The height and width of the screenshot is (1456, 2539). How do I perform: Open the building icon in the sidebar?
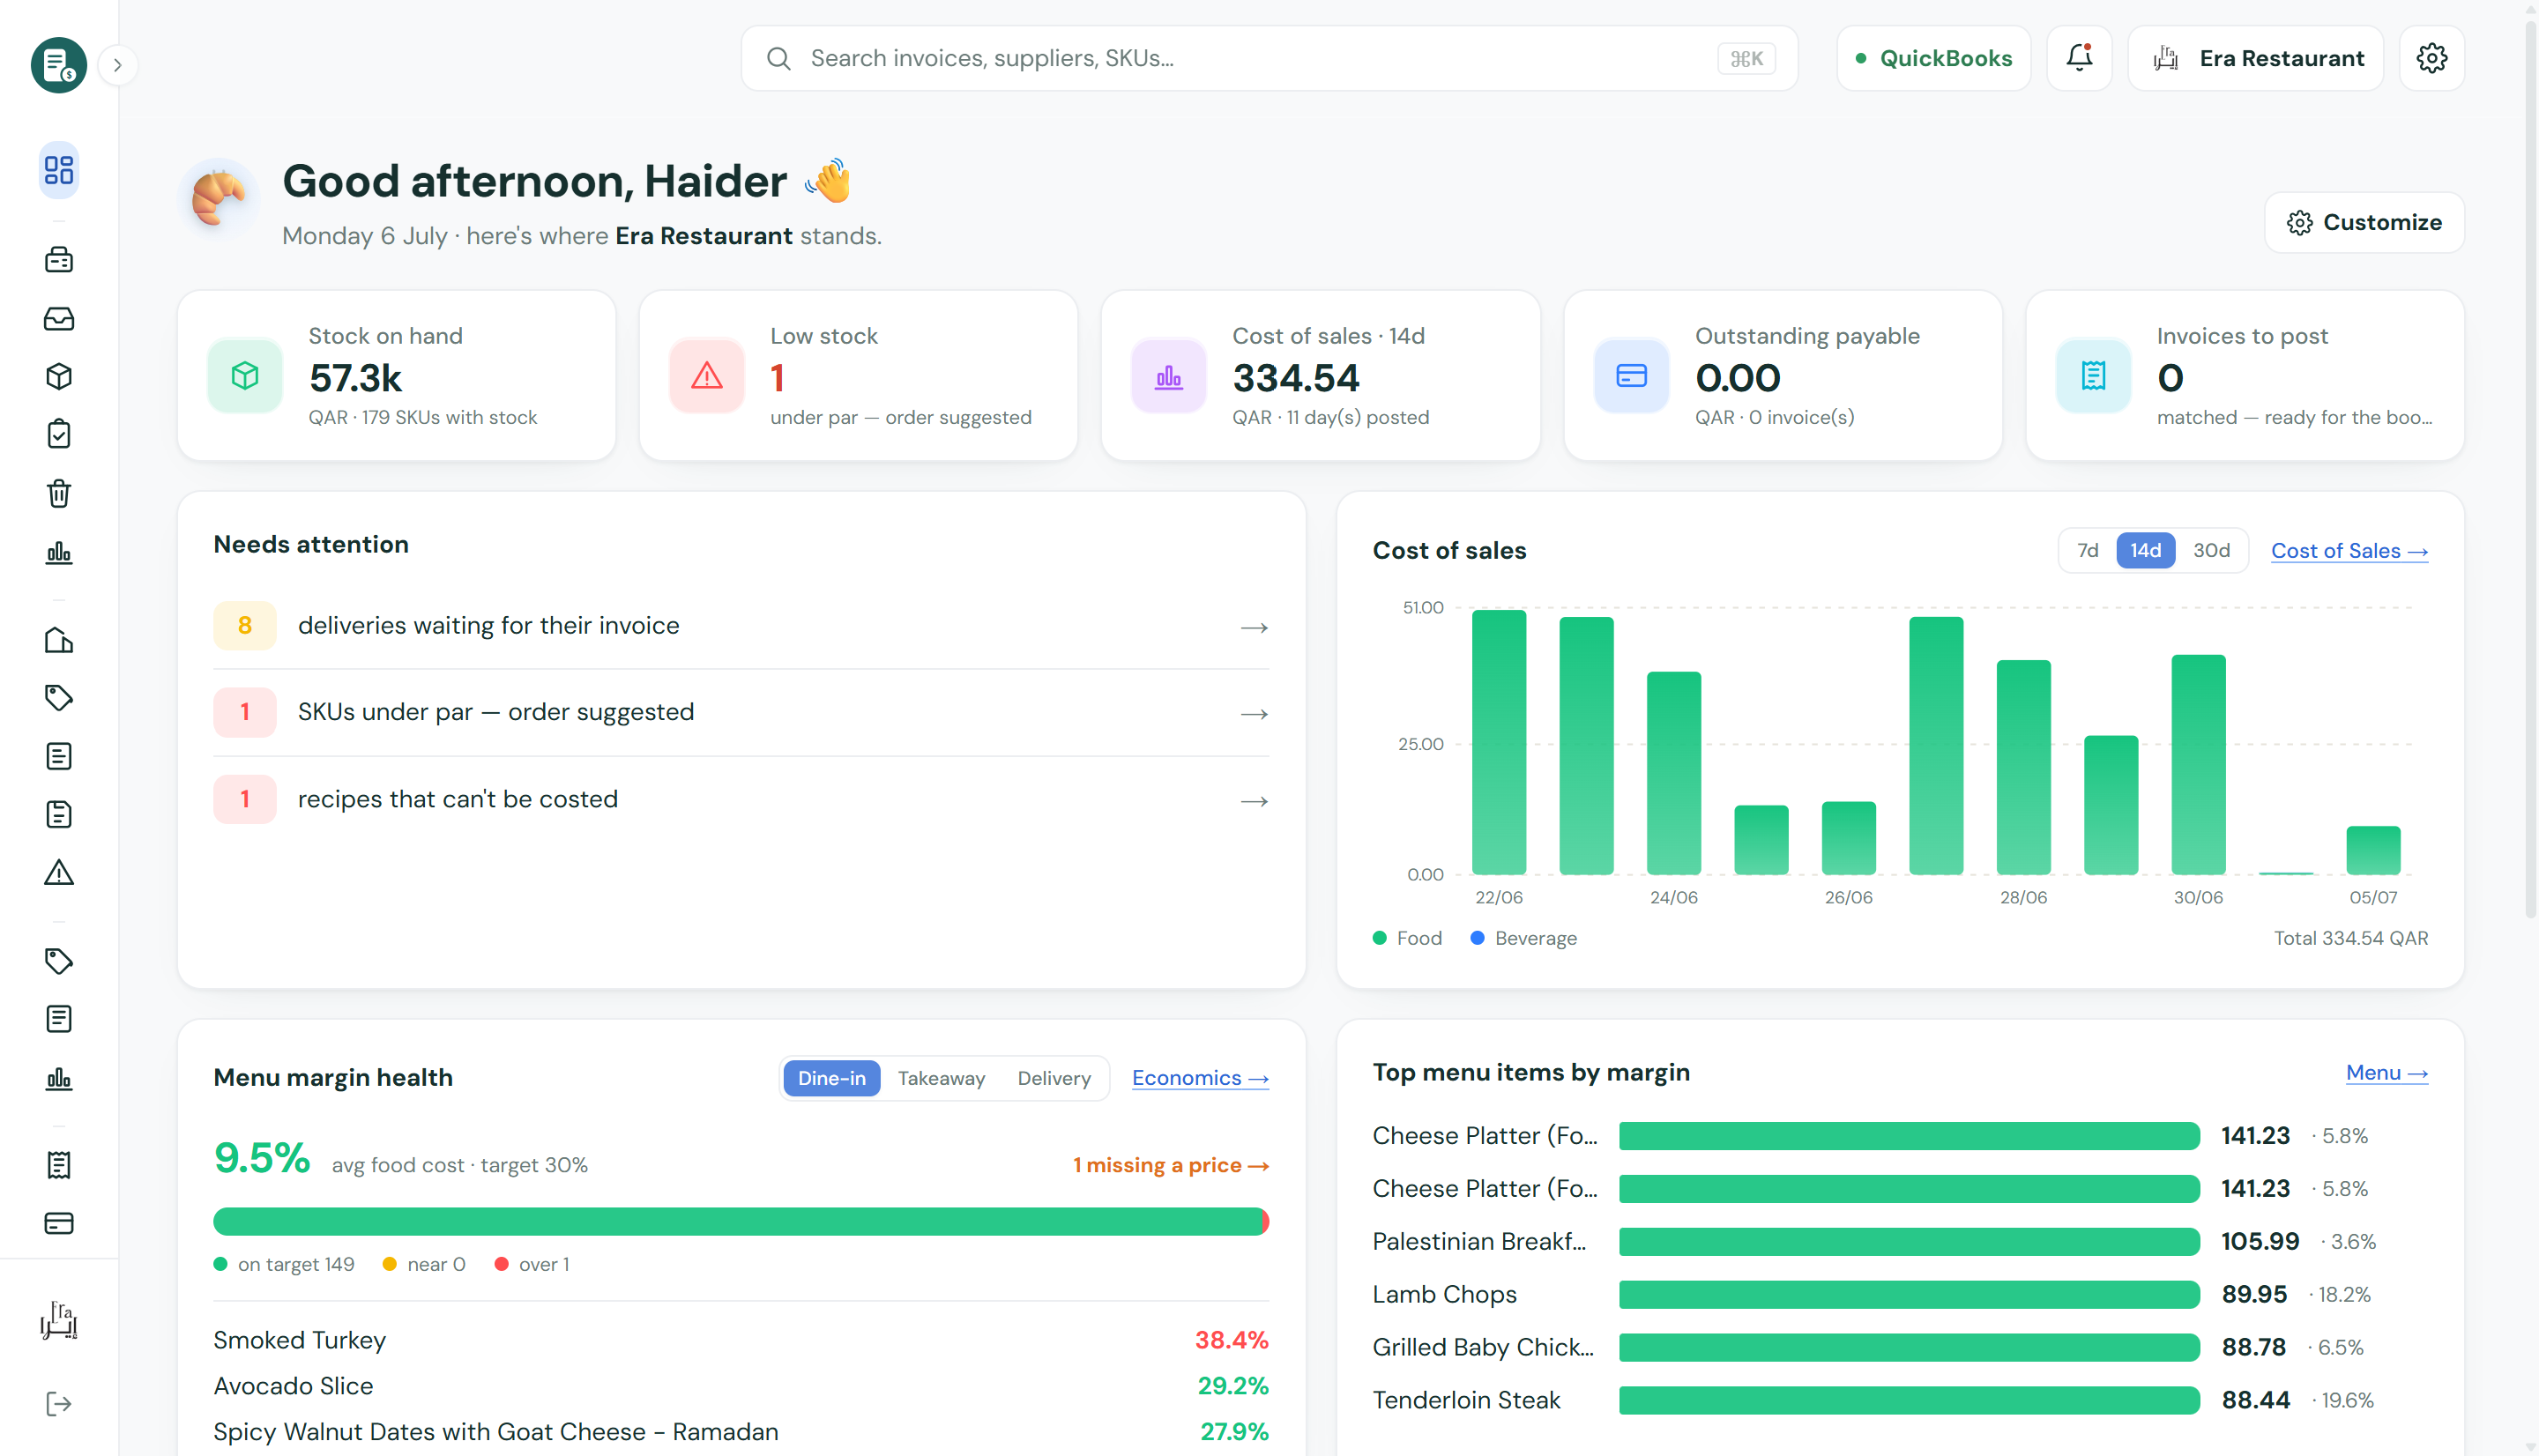click(x=59, y=640)
